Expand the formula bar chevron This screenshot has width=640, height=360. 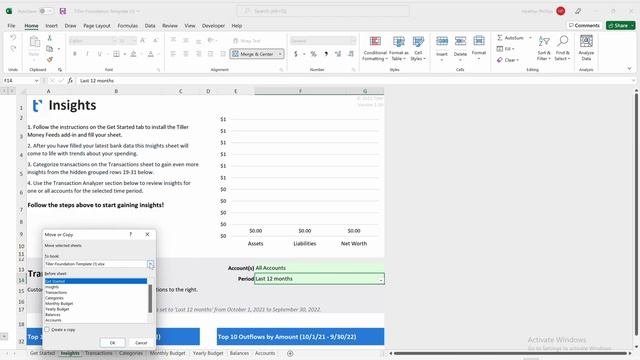pos(634,81)
